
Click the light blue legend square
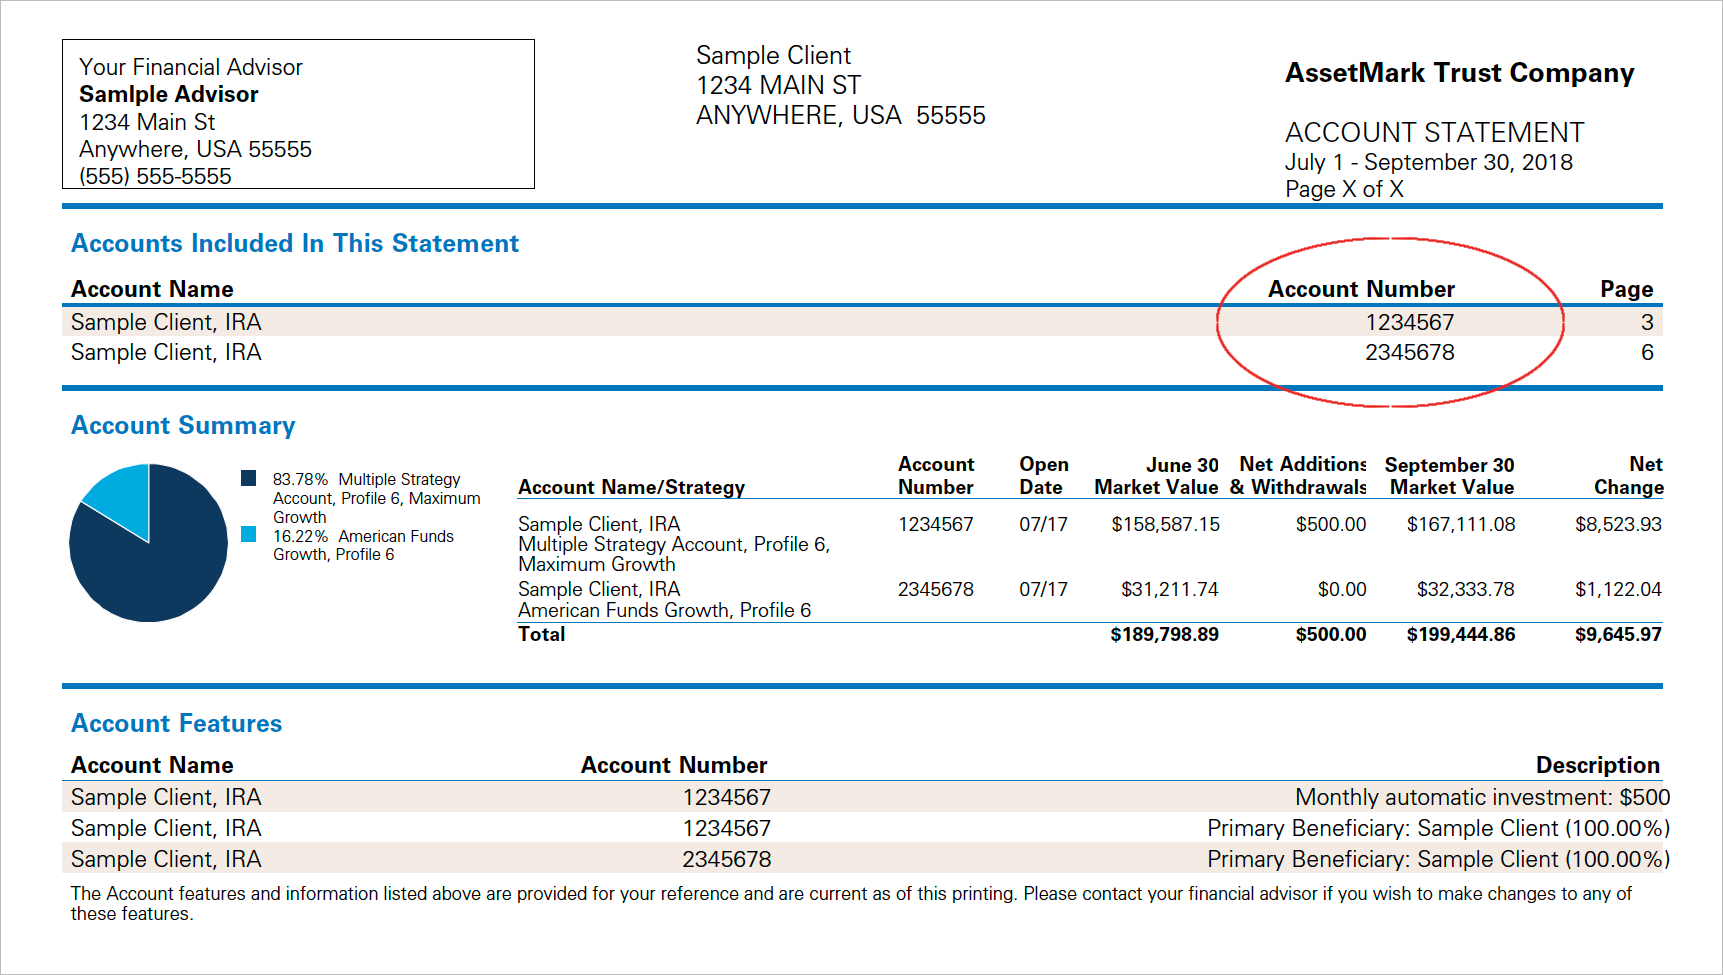249,535
